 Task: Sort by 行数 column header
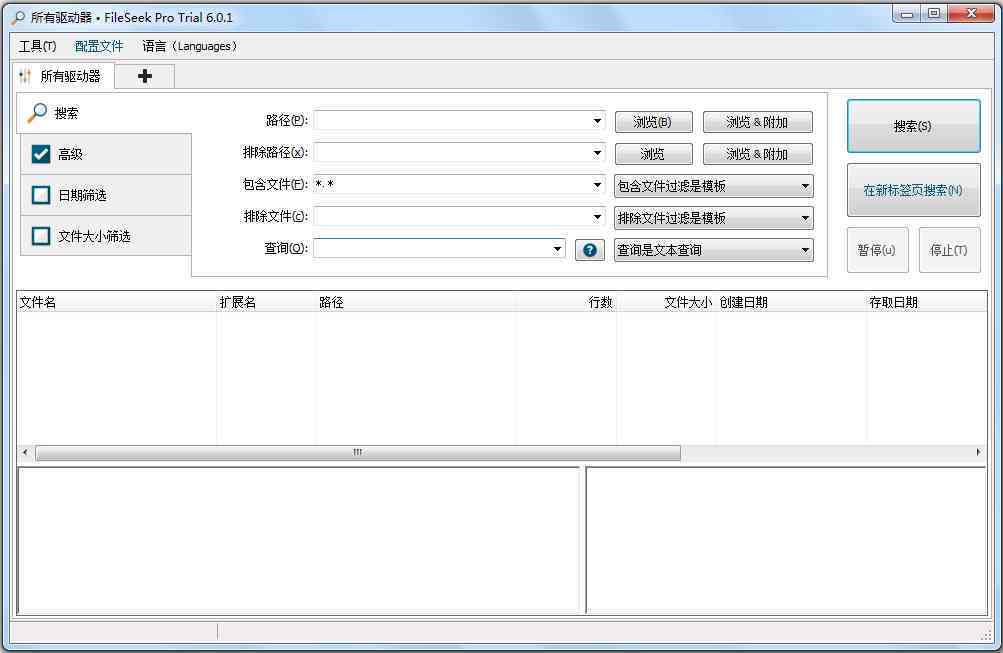tap(566, 303)
